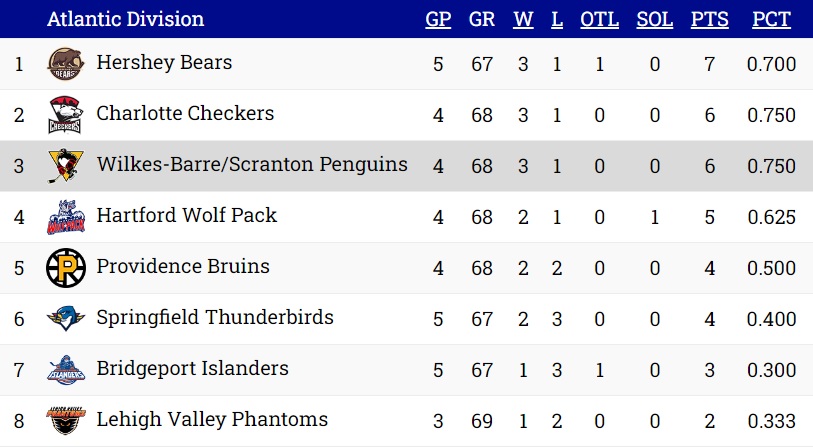This screenshot has width=813, height=447.
Task: Open Hershey Bears team name
Action: coord(164,62)
